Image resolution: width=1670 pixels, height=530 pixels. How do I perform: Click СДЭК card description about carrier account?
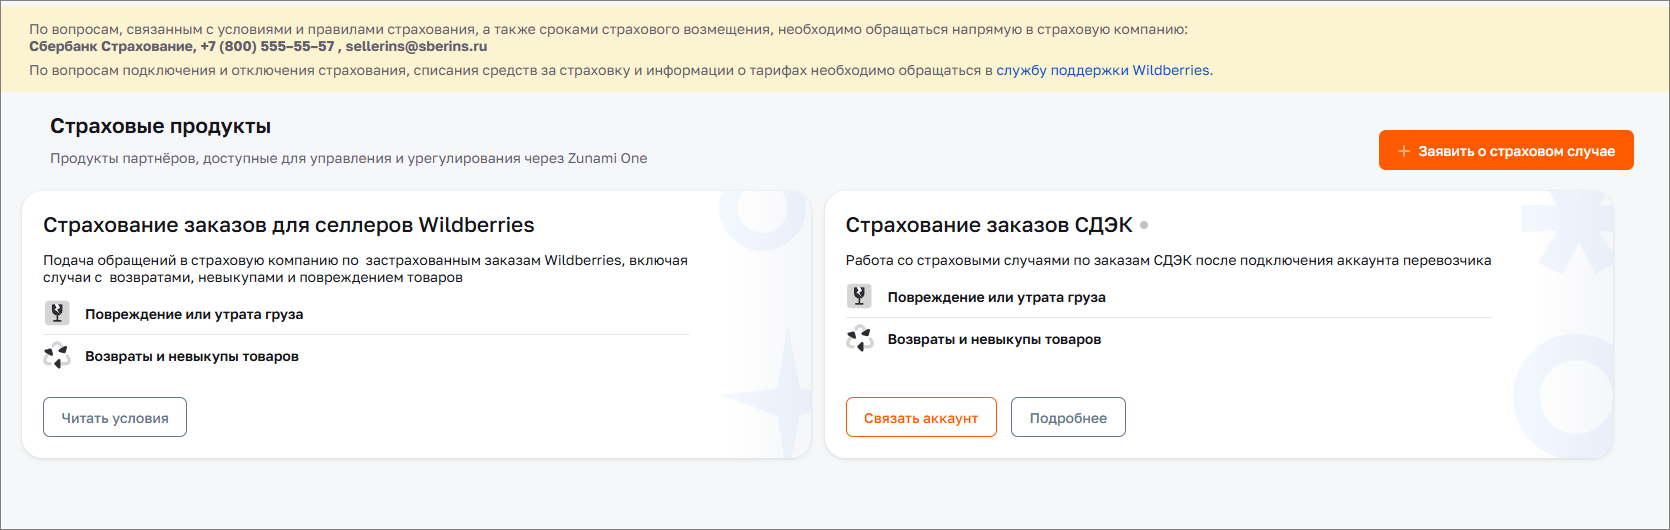point(1169,260)
